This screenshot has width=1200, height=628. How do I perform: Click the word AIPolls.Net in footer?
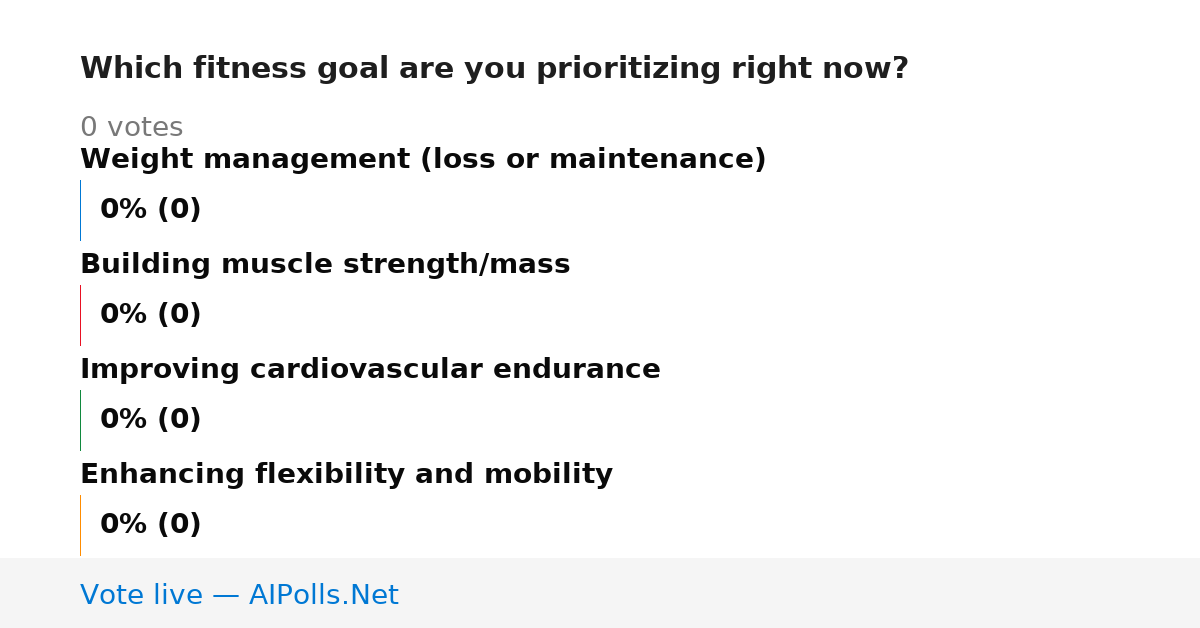[323, 595]
